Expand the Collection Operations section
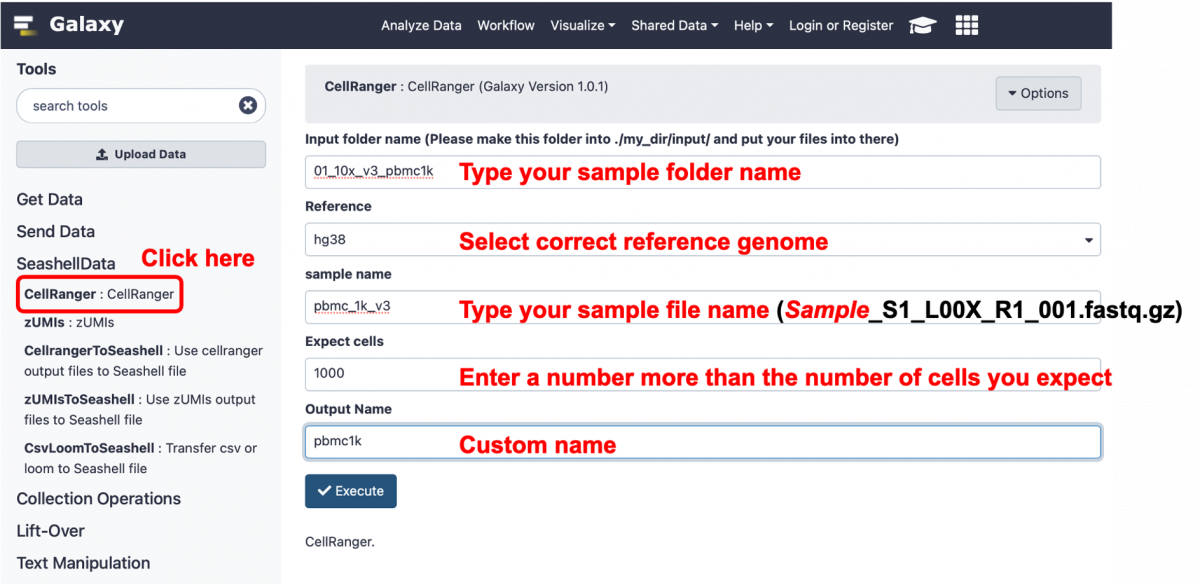Viewport: 1200px width, 585px height. tap(99, 499)
